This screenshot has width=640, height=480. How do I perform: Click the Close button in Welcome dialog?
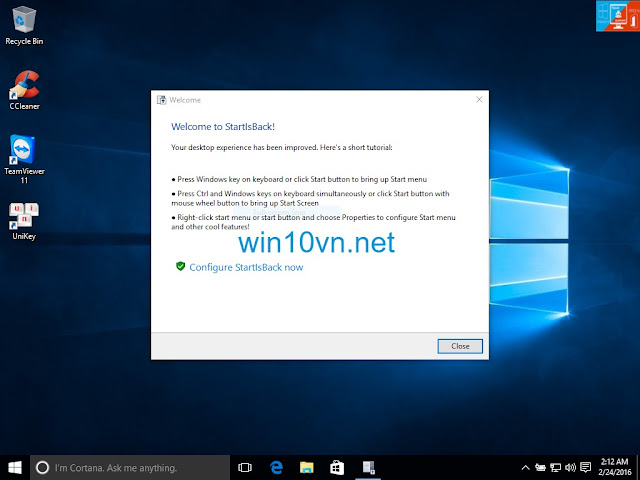coord(460,346)
